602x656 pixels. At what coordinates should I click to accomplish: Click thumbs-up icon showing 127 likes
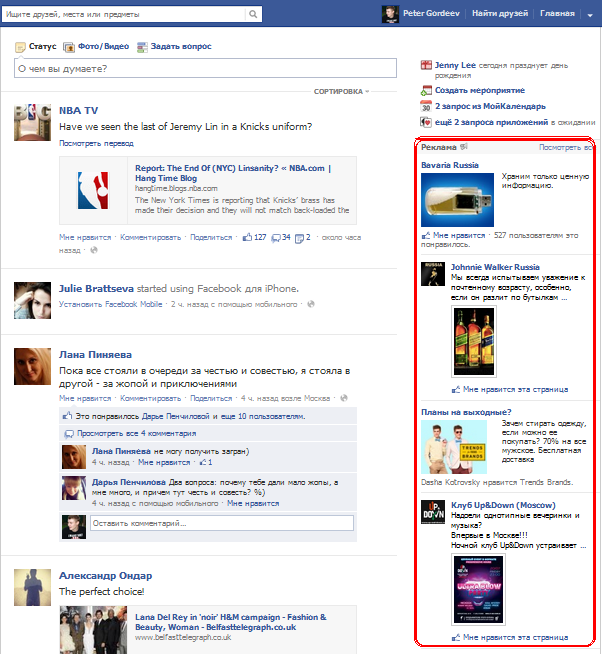(x=247, y=237)
